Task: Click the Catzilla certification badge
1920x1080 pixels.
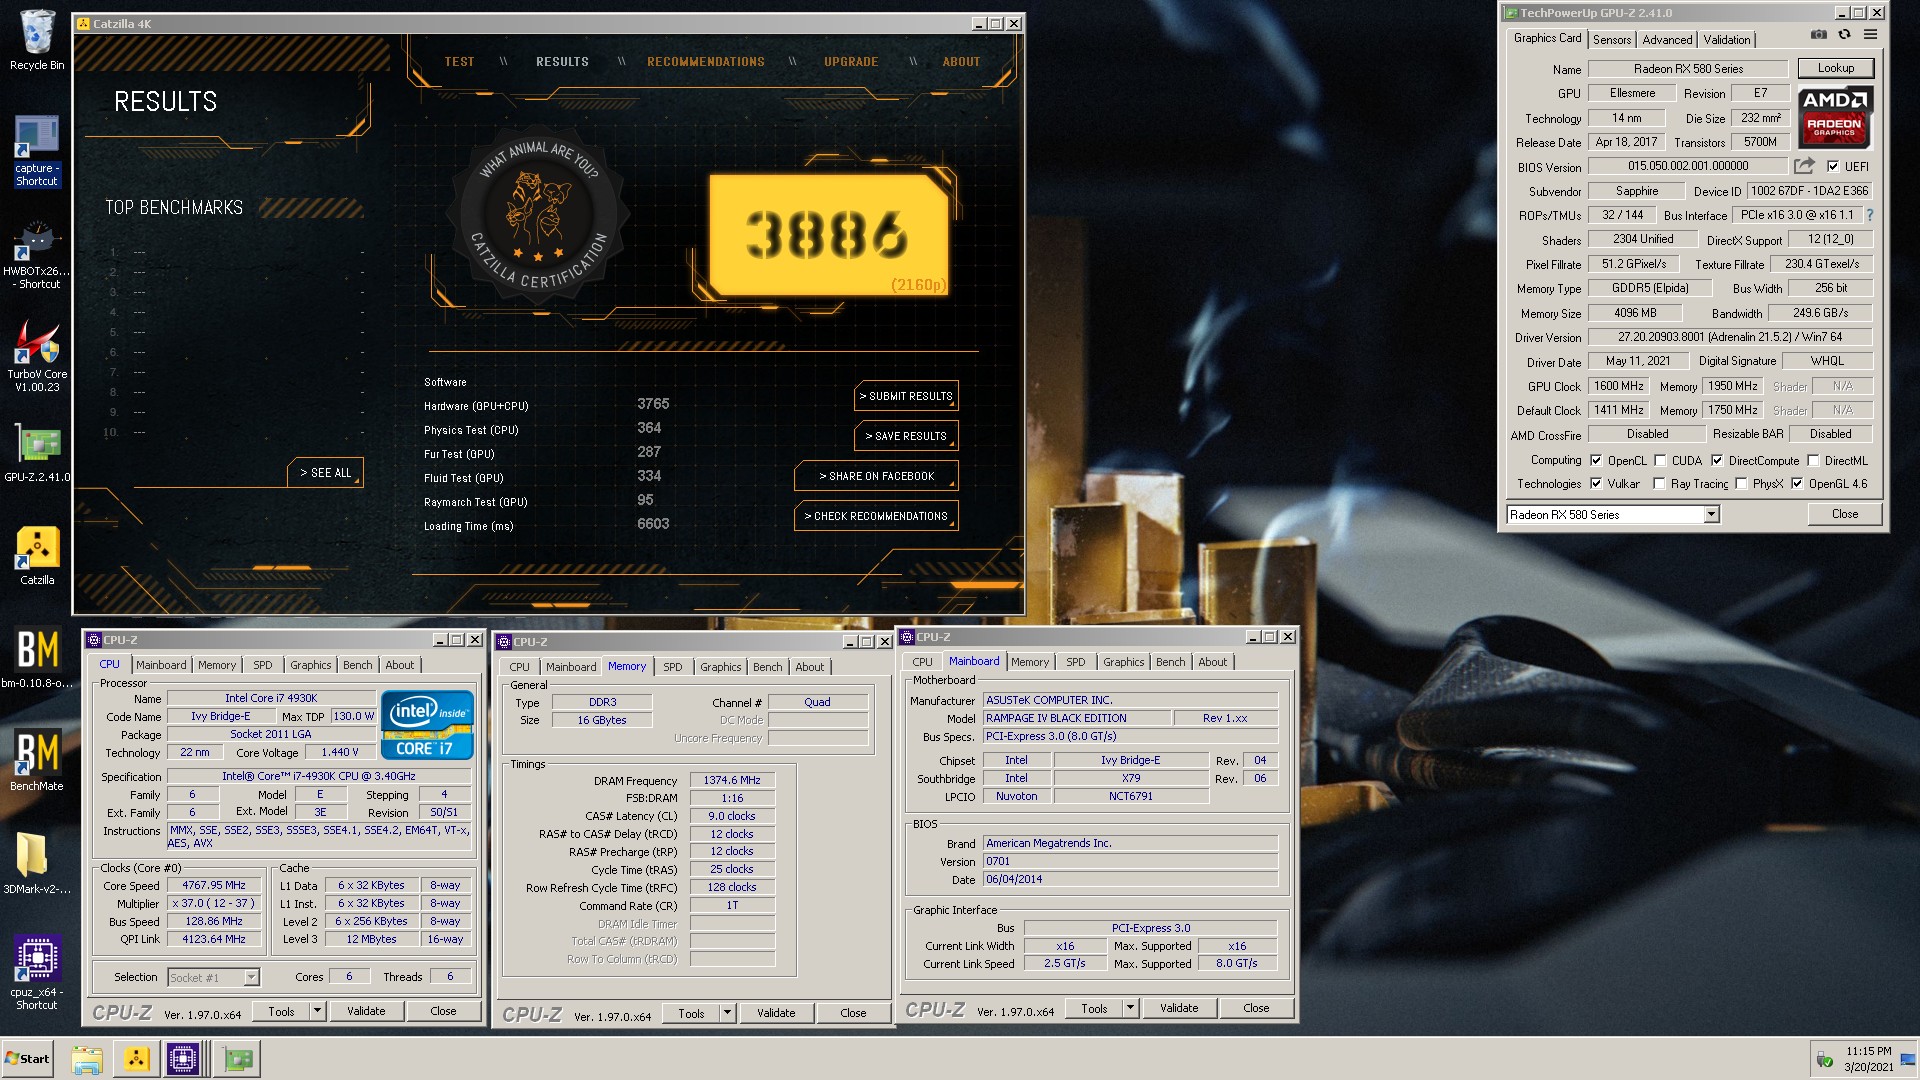Action: coord(539,214)
